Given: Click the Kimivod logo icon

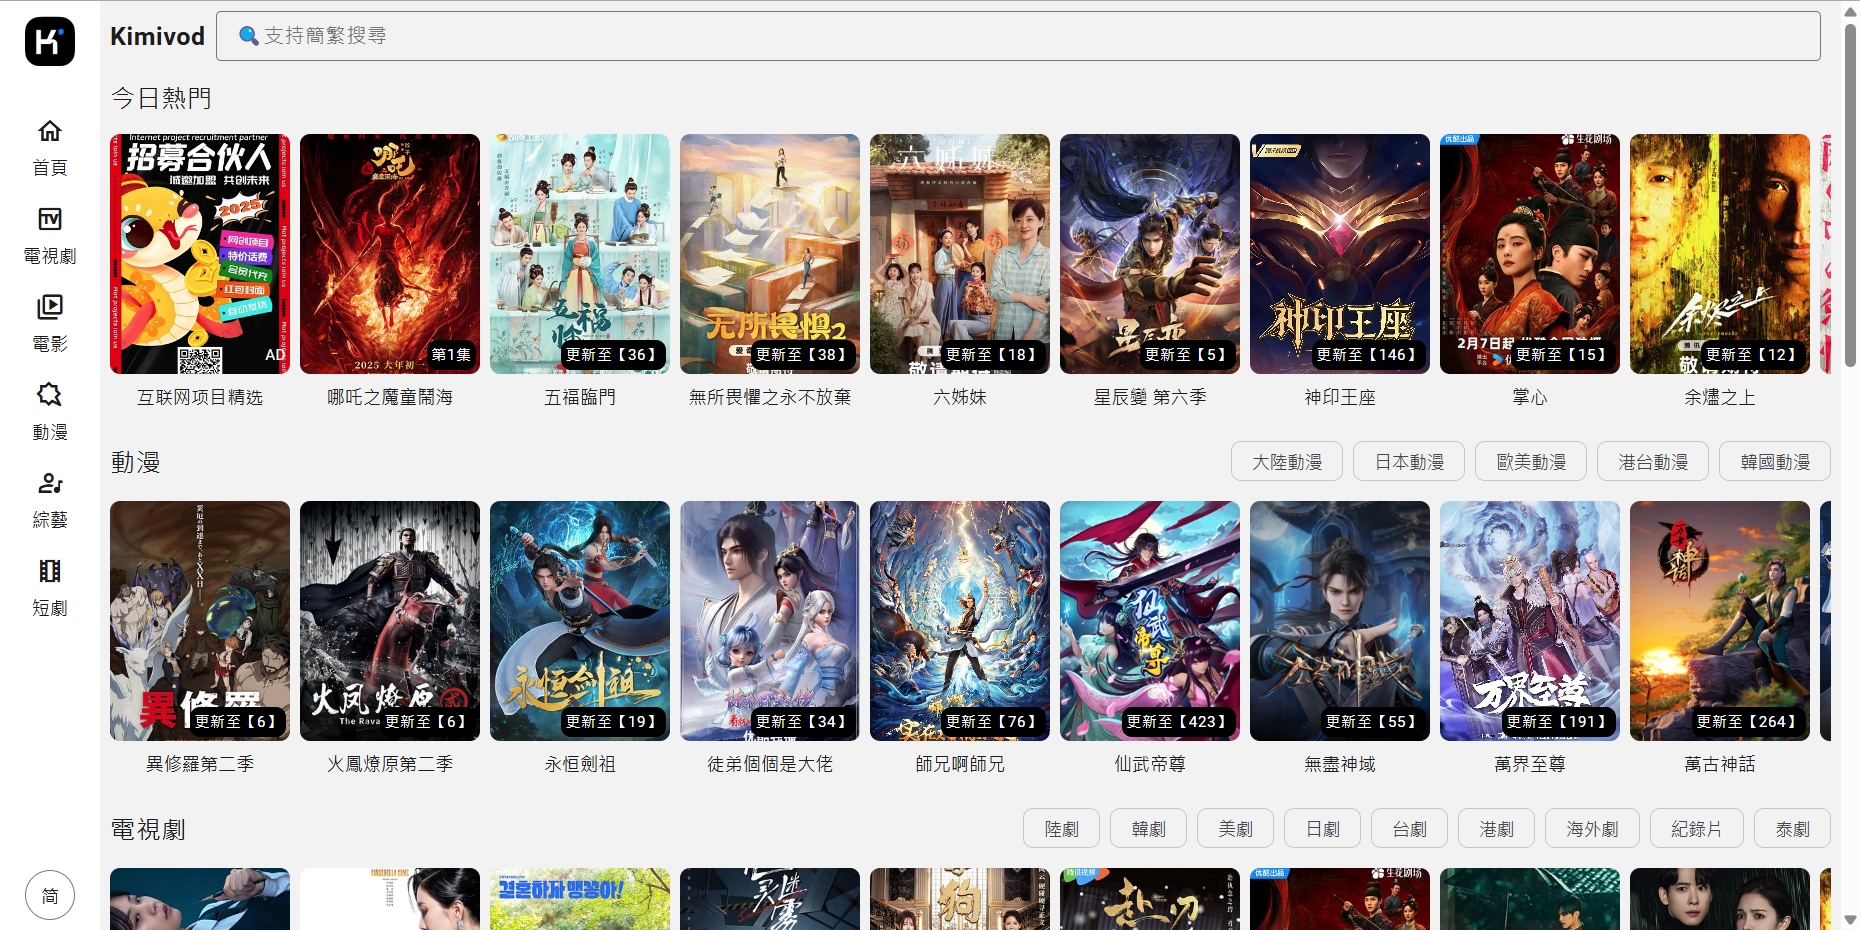Looking at the screenshot, I should 50,41.
